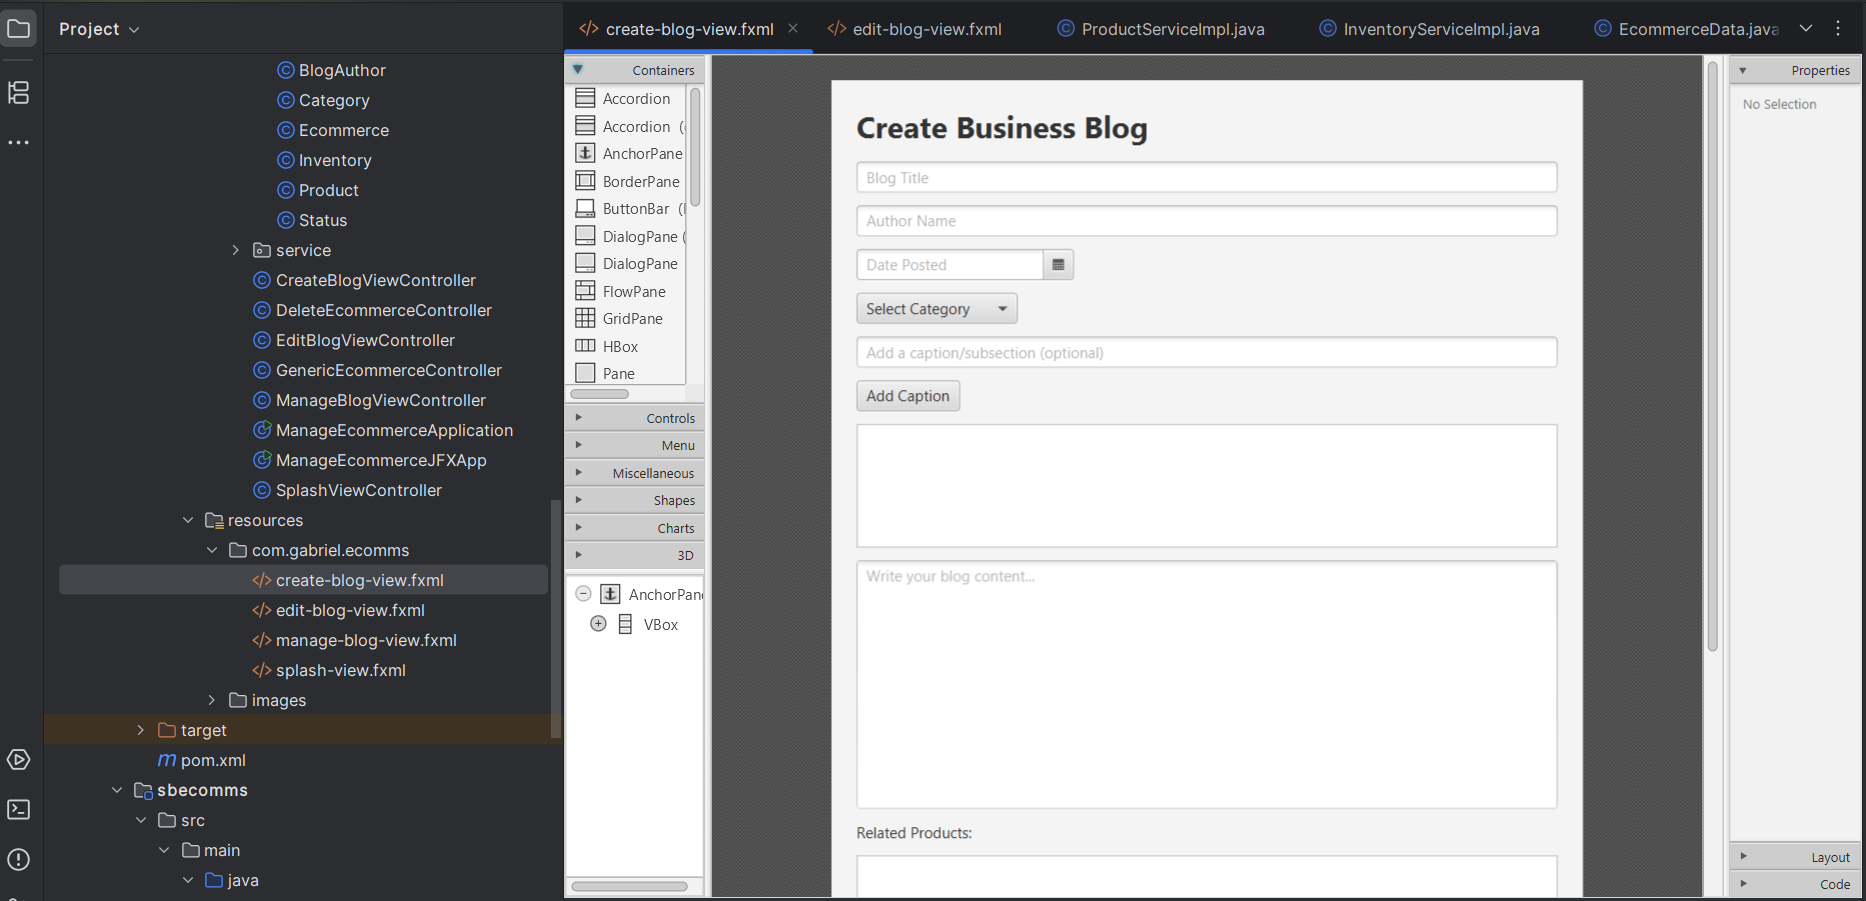Collapse the resources folder
The height and width of the screenshot is (901, 1866).
point(188,520)
